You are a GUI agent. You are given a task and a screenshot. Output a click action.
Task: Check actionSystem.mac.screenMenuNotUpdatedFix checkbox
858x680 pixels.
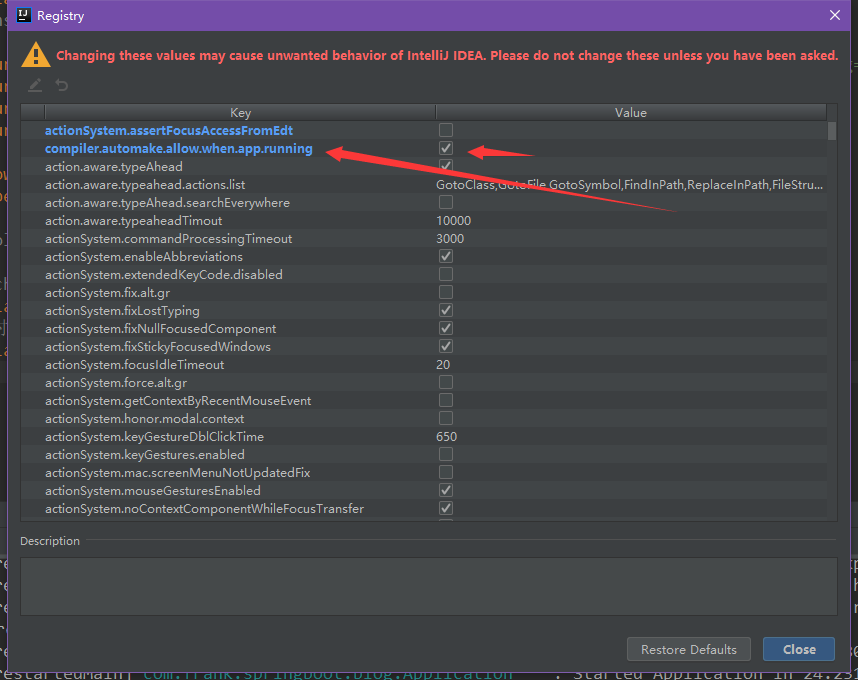coord(446,473)
